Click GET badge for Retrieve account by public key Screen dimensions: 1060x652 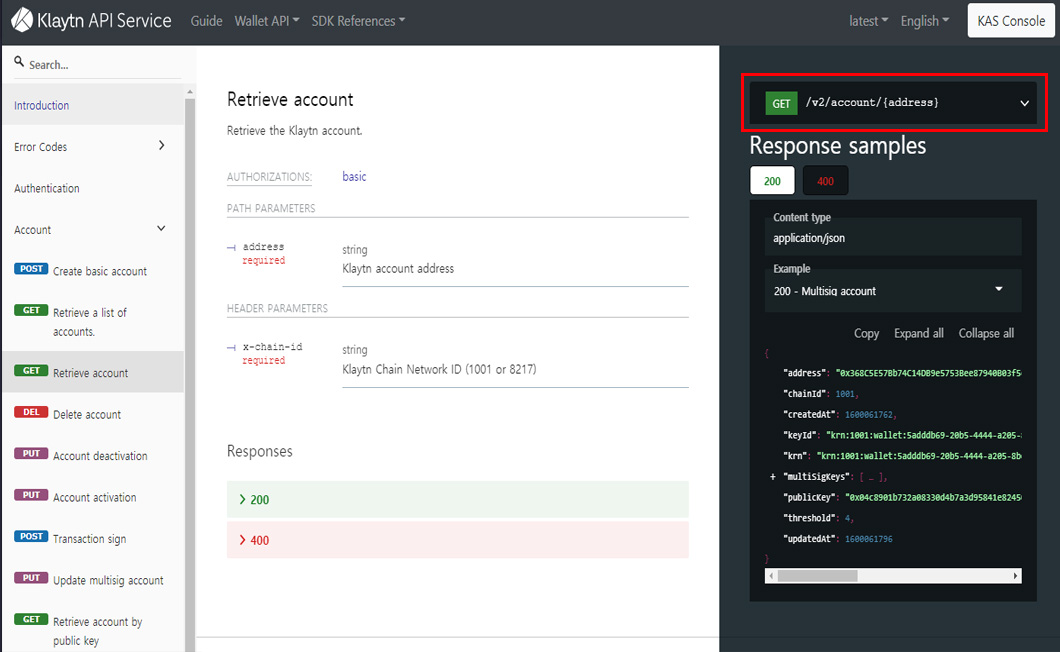31,619
